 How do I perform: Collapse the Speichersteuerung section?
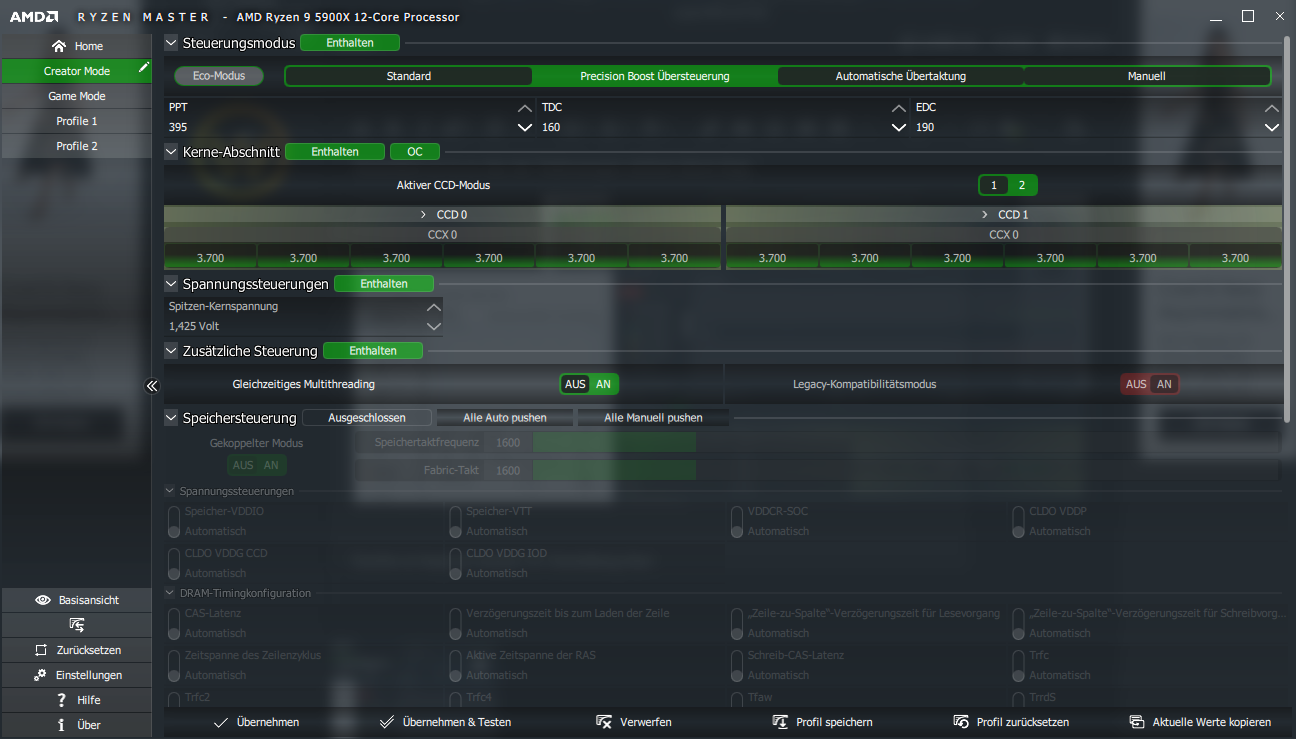click(171, 418)
